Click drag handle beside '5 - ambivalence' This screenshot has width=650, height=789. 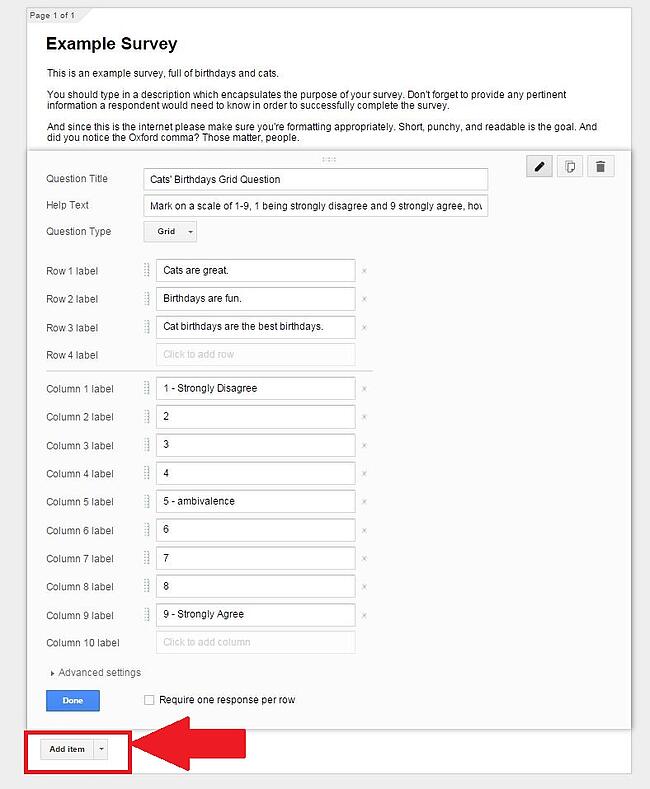[x=147, y=501]
